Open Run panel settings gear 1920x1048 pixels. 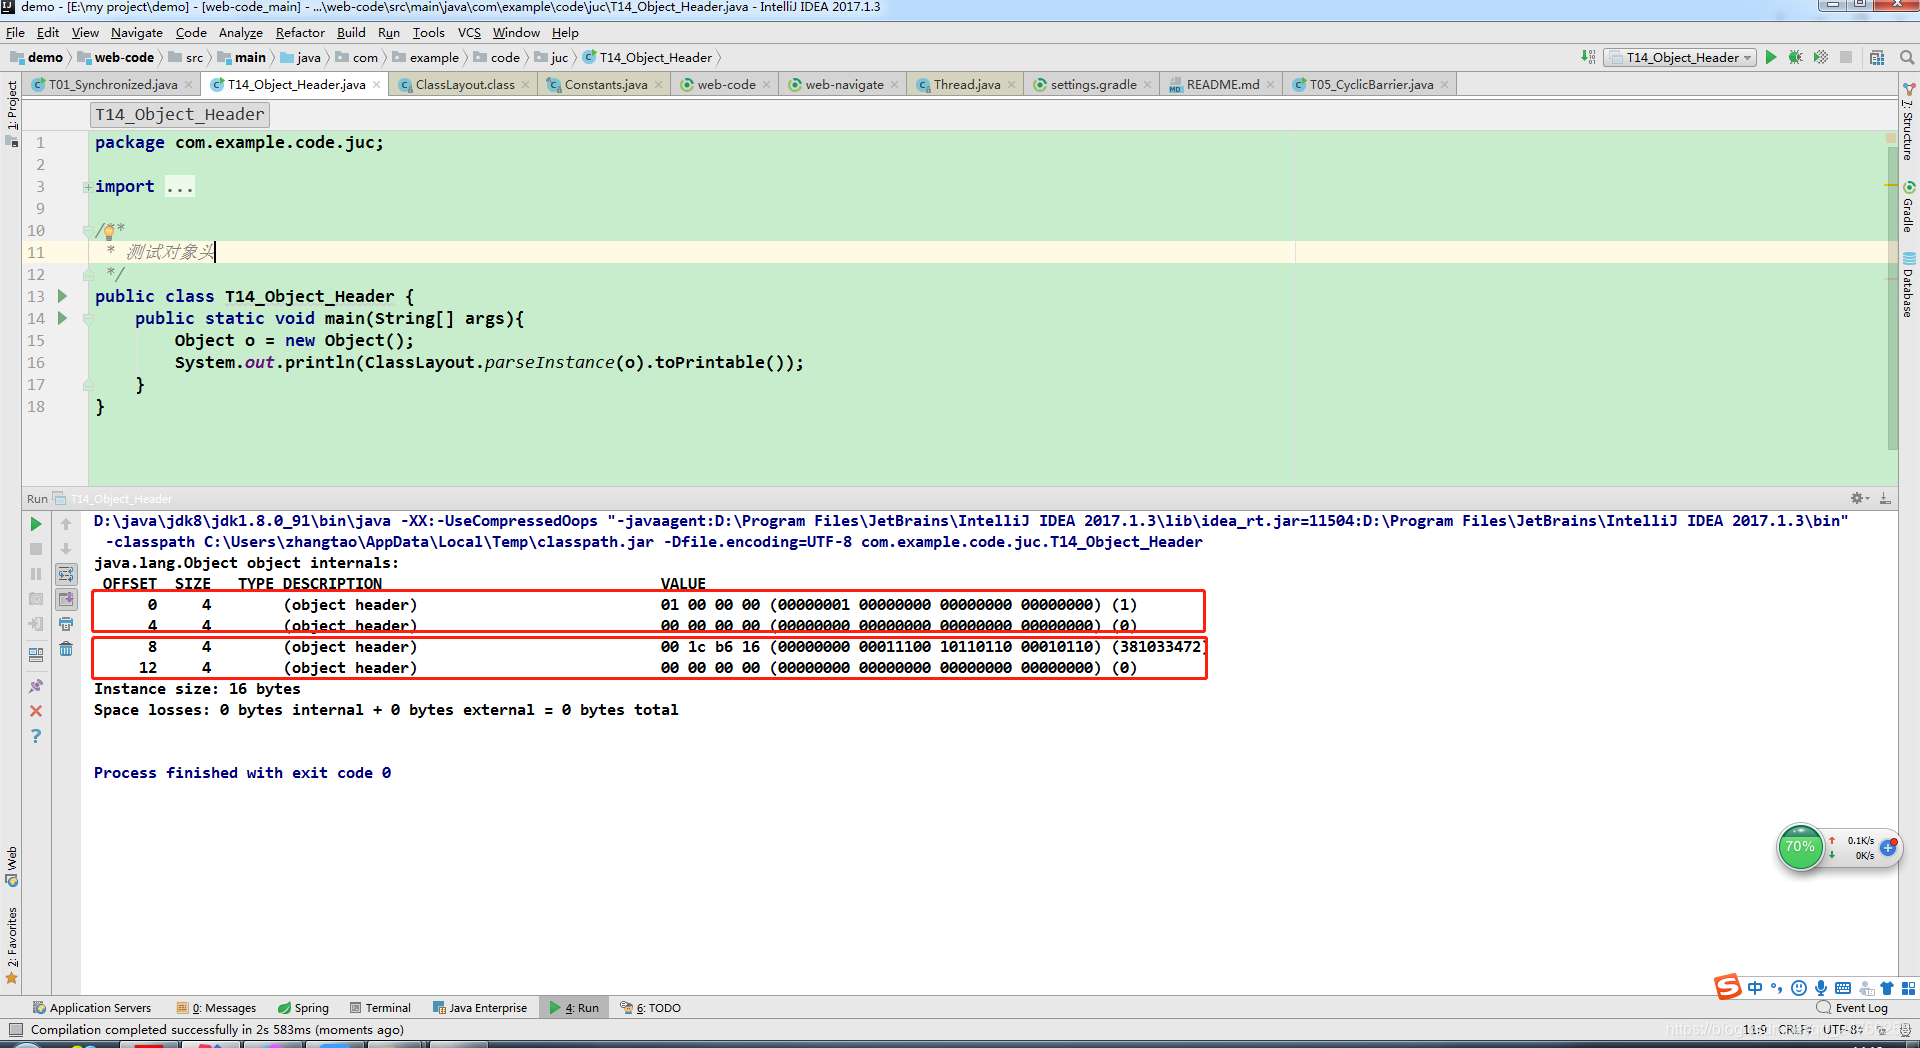(x=1859, y=498)
